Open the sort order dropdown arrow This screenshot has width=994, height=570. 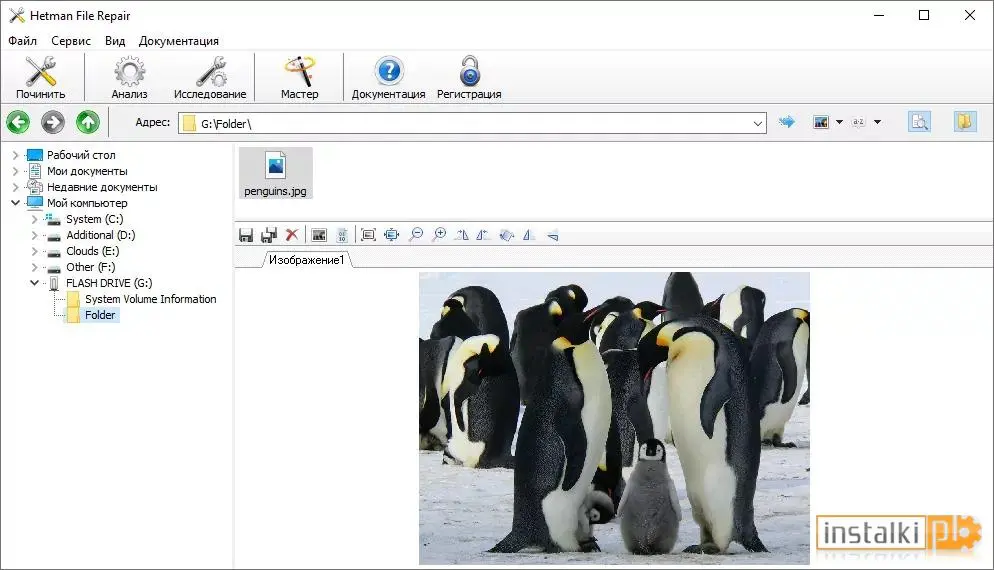(877, 122)
